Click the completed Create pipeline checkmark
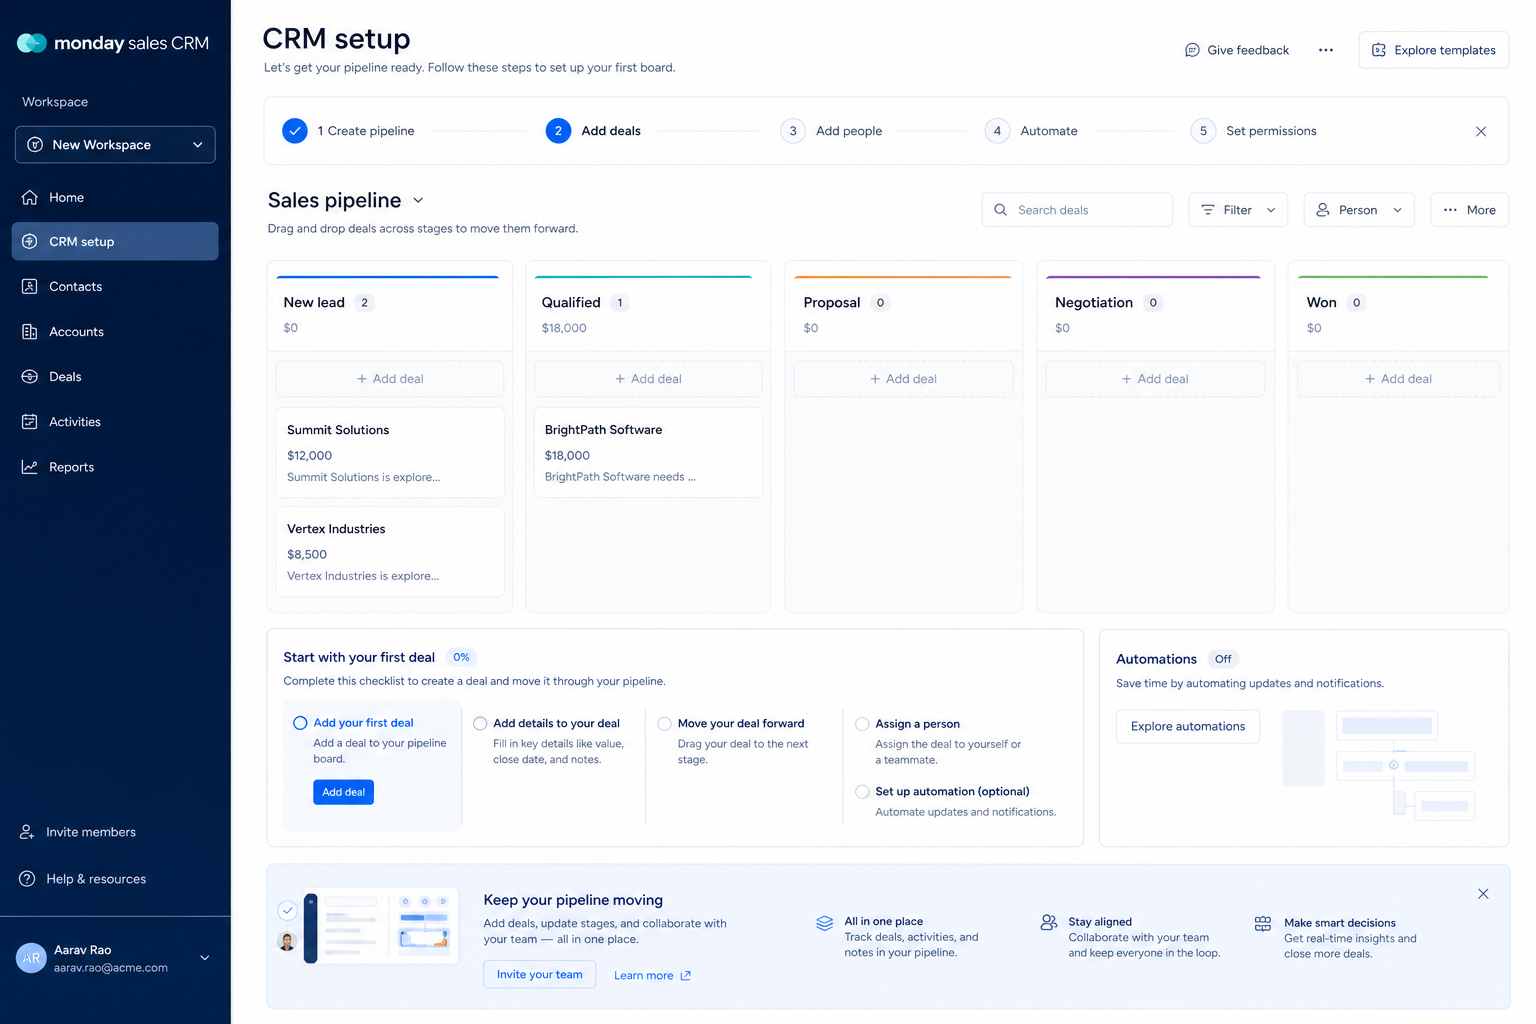The height and width of the screenshot is (1024, 1536). [x=295, y=131]
